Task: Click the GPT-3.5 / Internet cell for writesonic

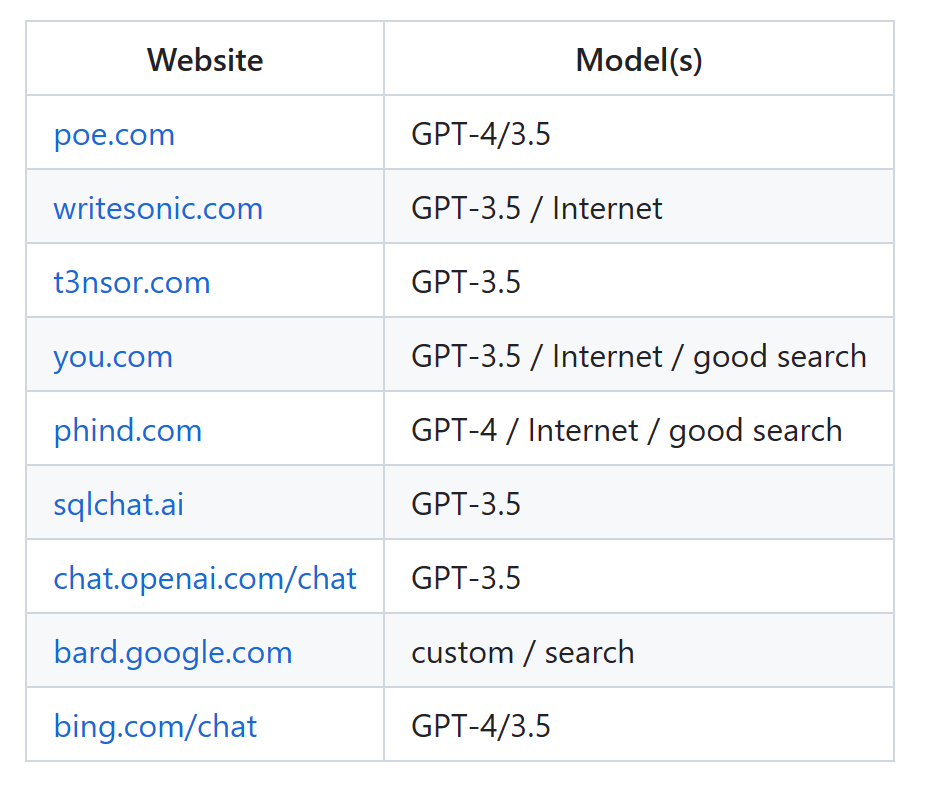Action: coord(639,207)
